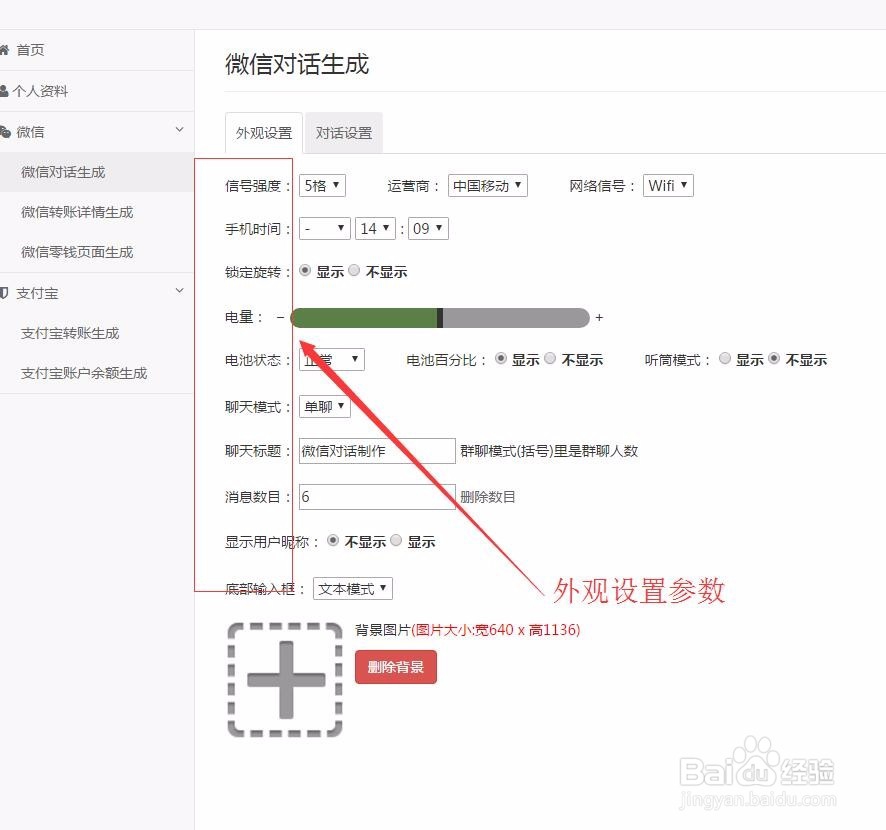Open the 首页 sidebar item
This screenshot has width=886, height=830.
(x=96, y=50)
